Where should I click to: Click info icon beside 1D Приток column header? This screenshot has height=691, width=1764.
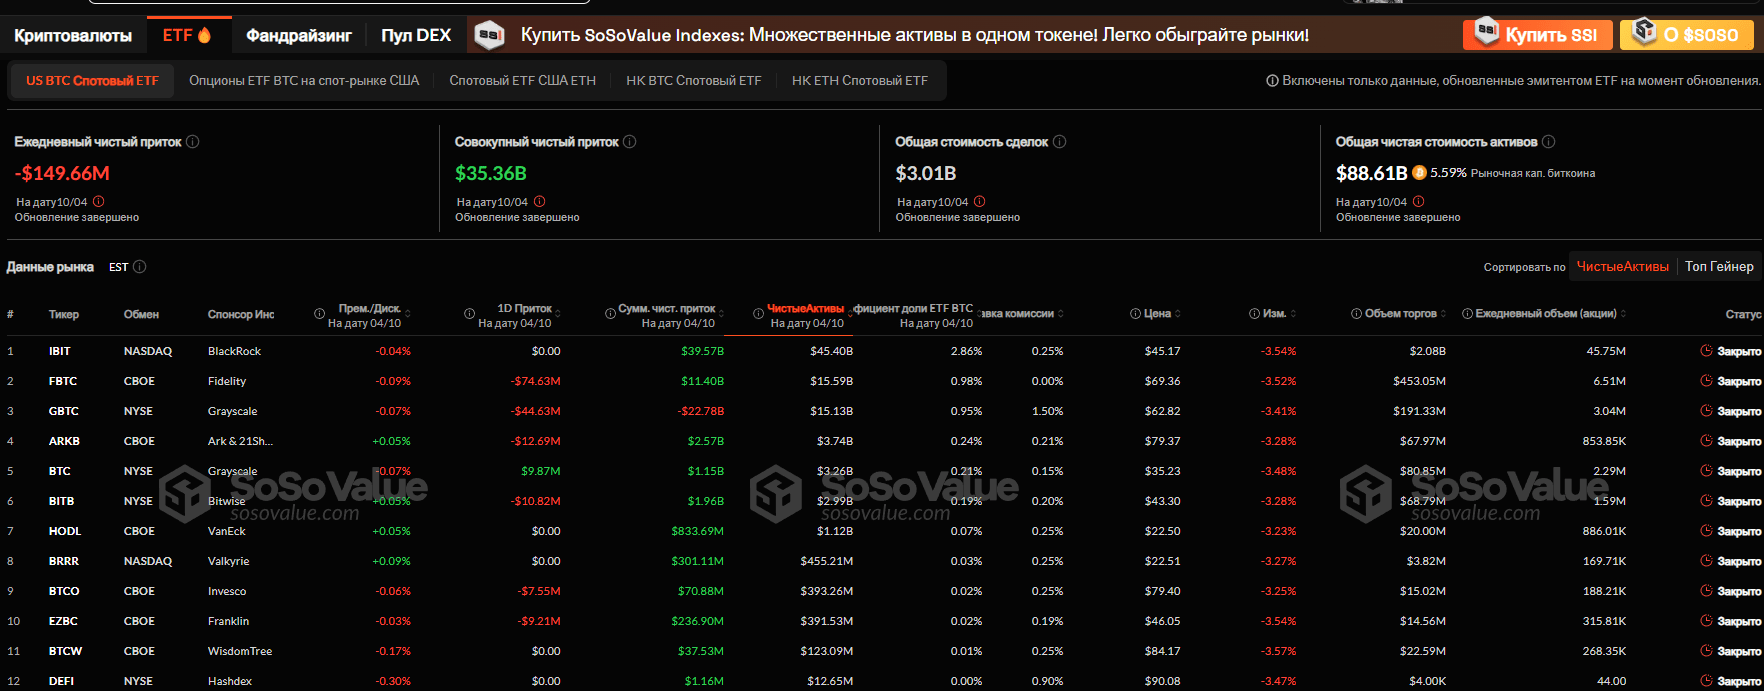(x=470, y=314)
